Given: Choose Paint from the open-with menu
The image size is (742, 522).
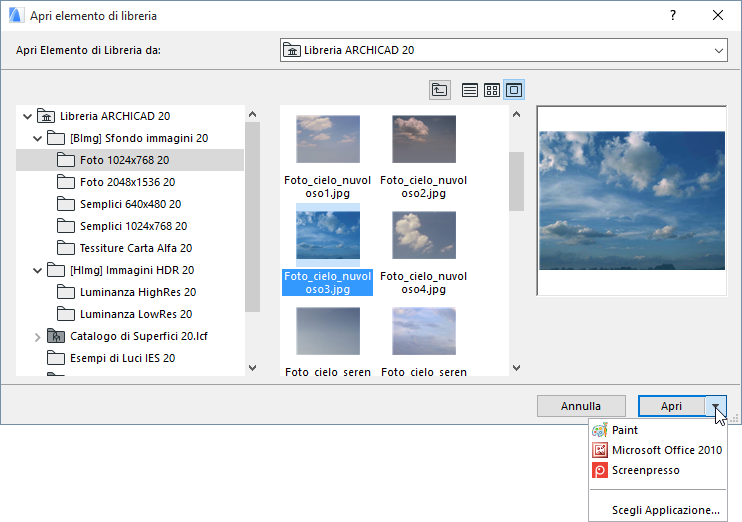Looking at the screenshot, I should point(657,430).
